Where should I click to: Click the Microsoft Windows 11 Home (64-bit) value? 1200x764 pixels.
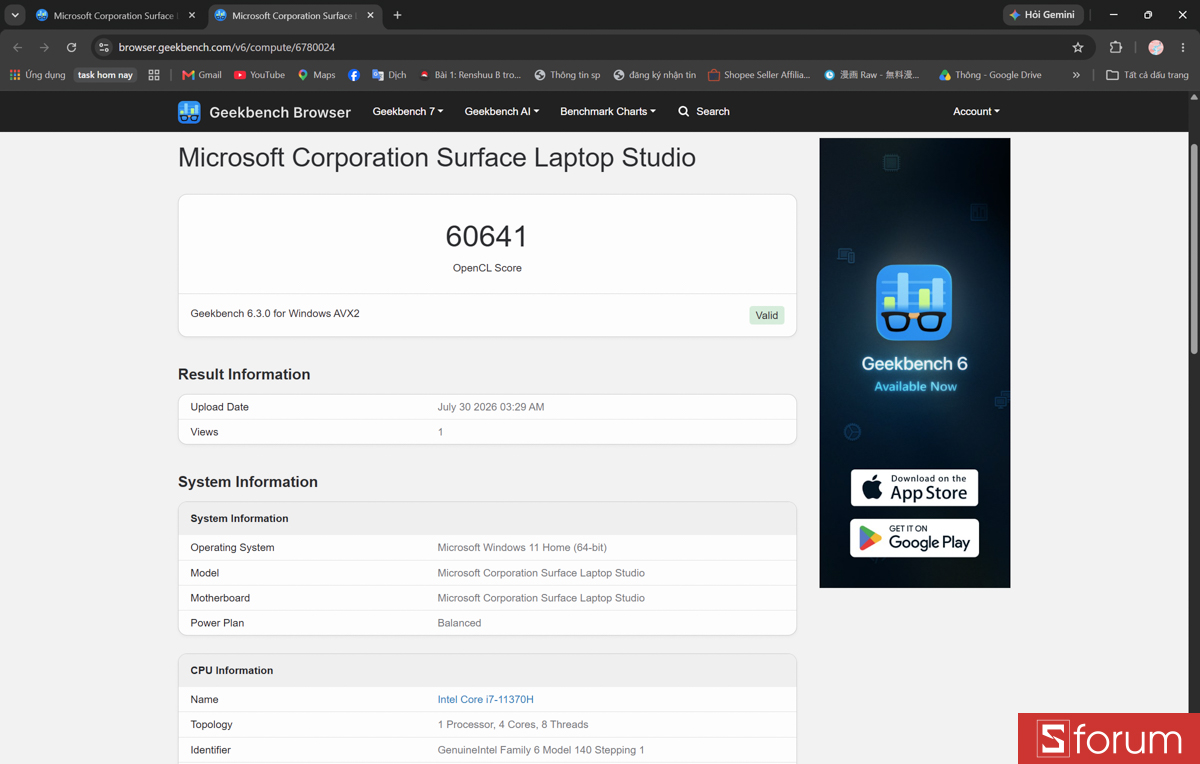coord(522,547)
